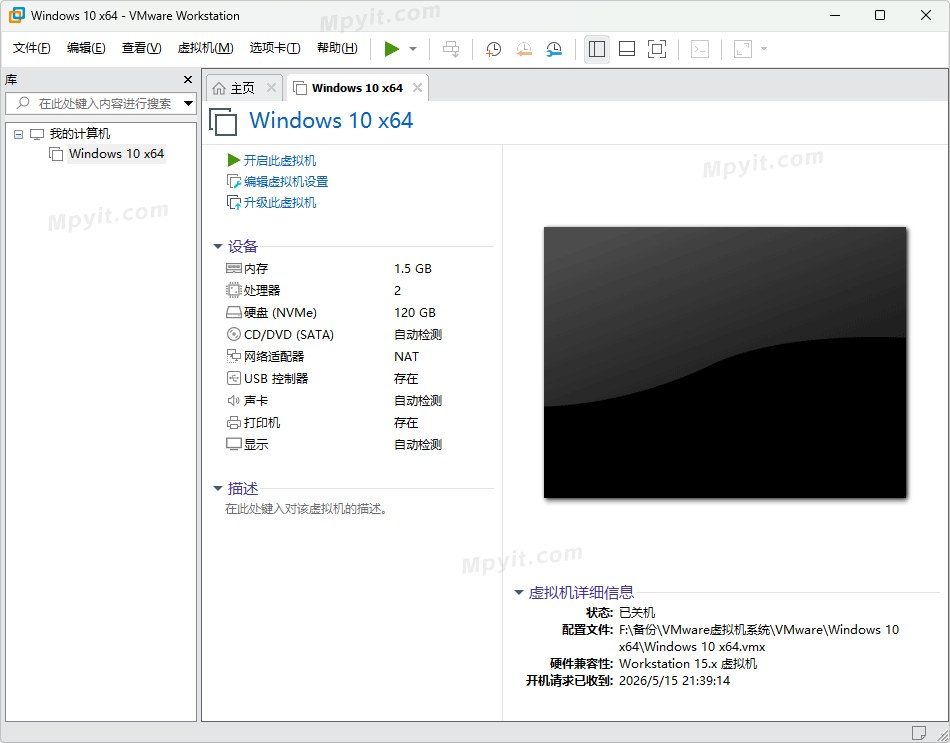Click the printer icon beside 打印机
The width and height of the screenshot is (950, 743).
click(234, 422)
